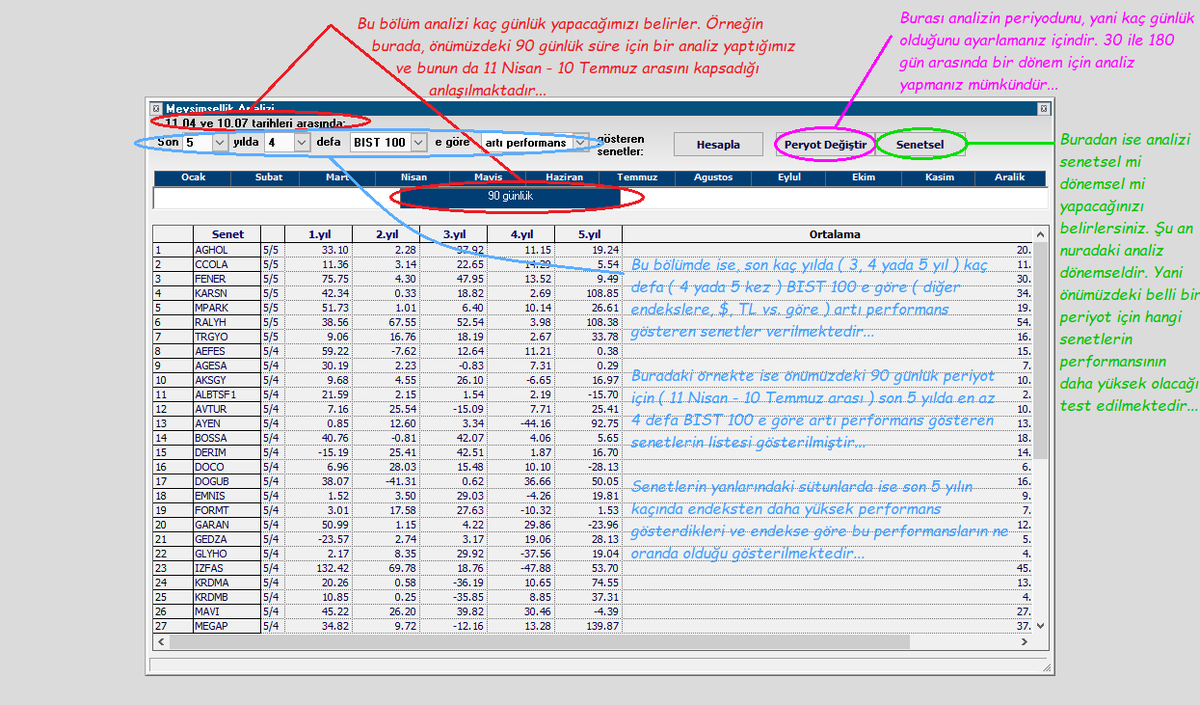Select the AEFES stock cell
The image size is (1200, 705).
(227, 351)
